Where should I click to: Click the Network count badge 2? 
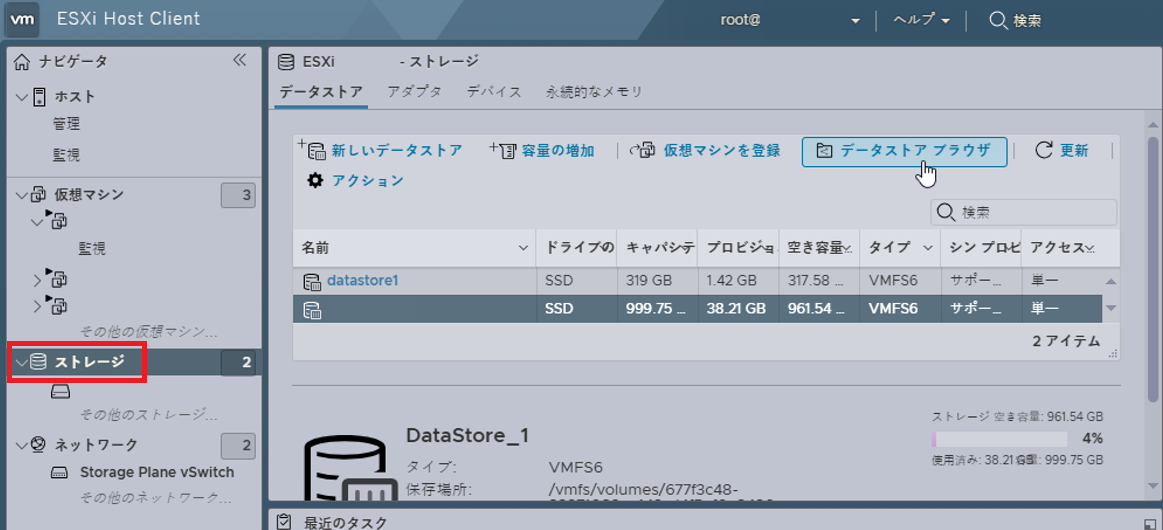(x=238, y=445)
